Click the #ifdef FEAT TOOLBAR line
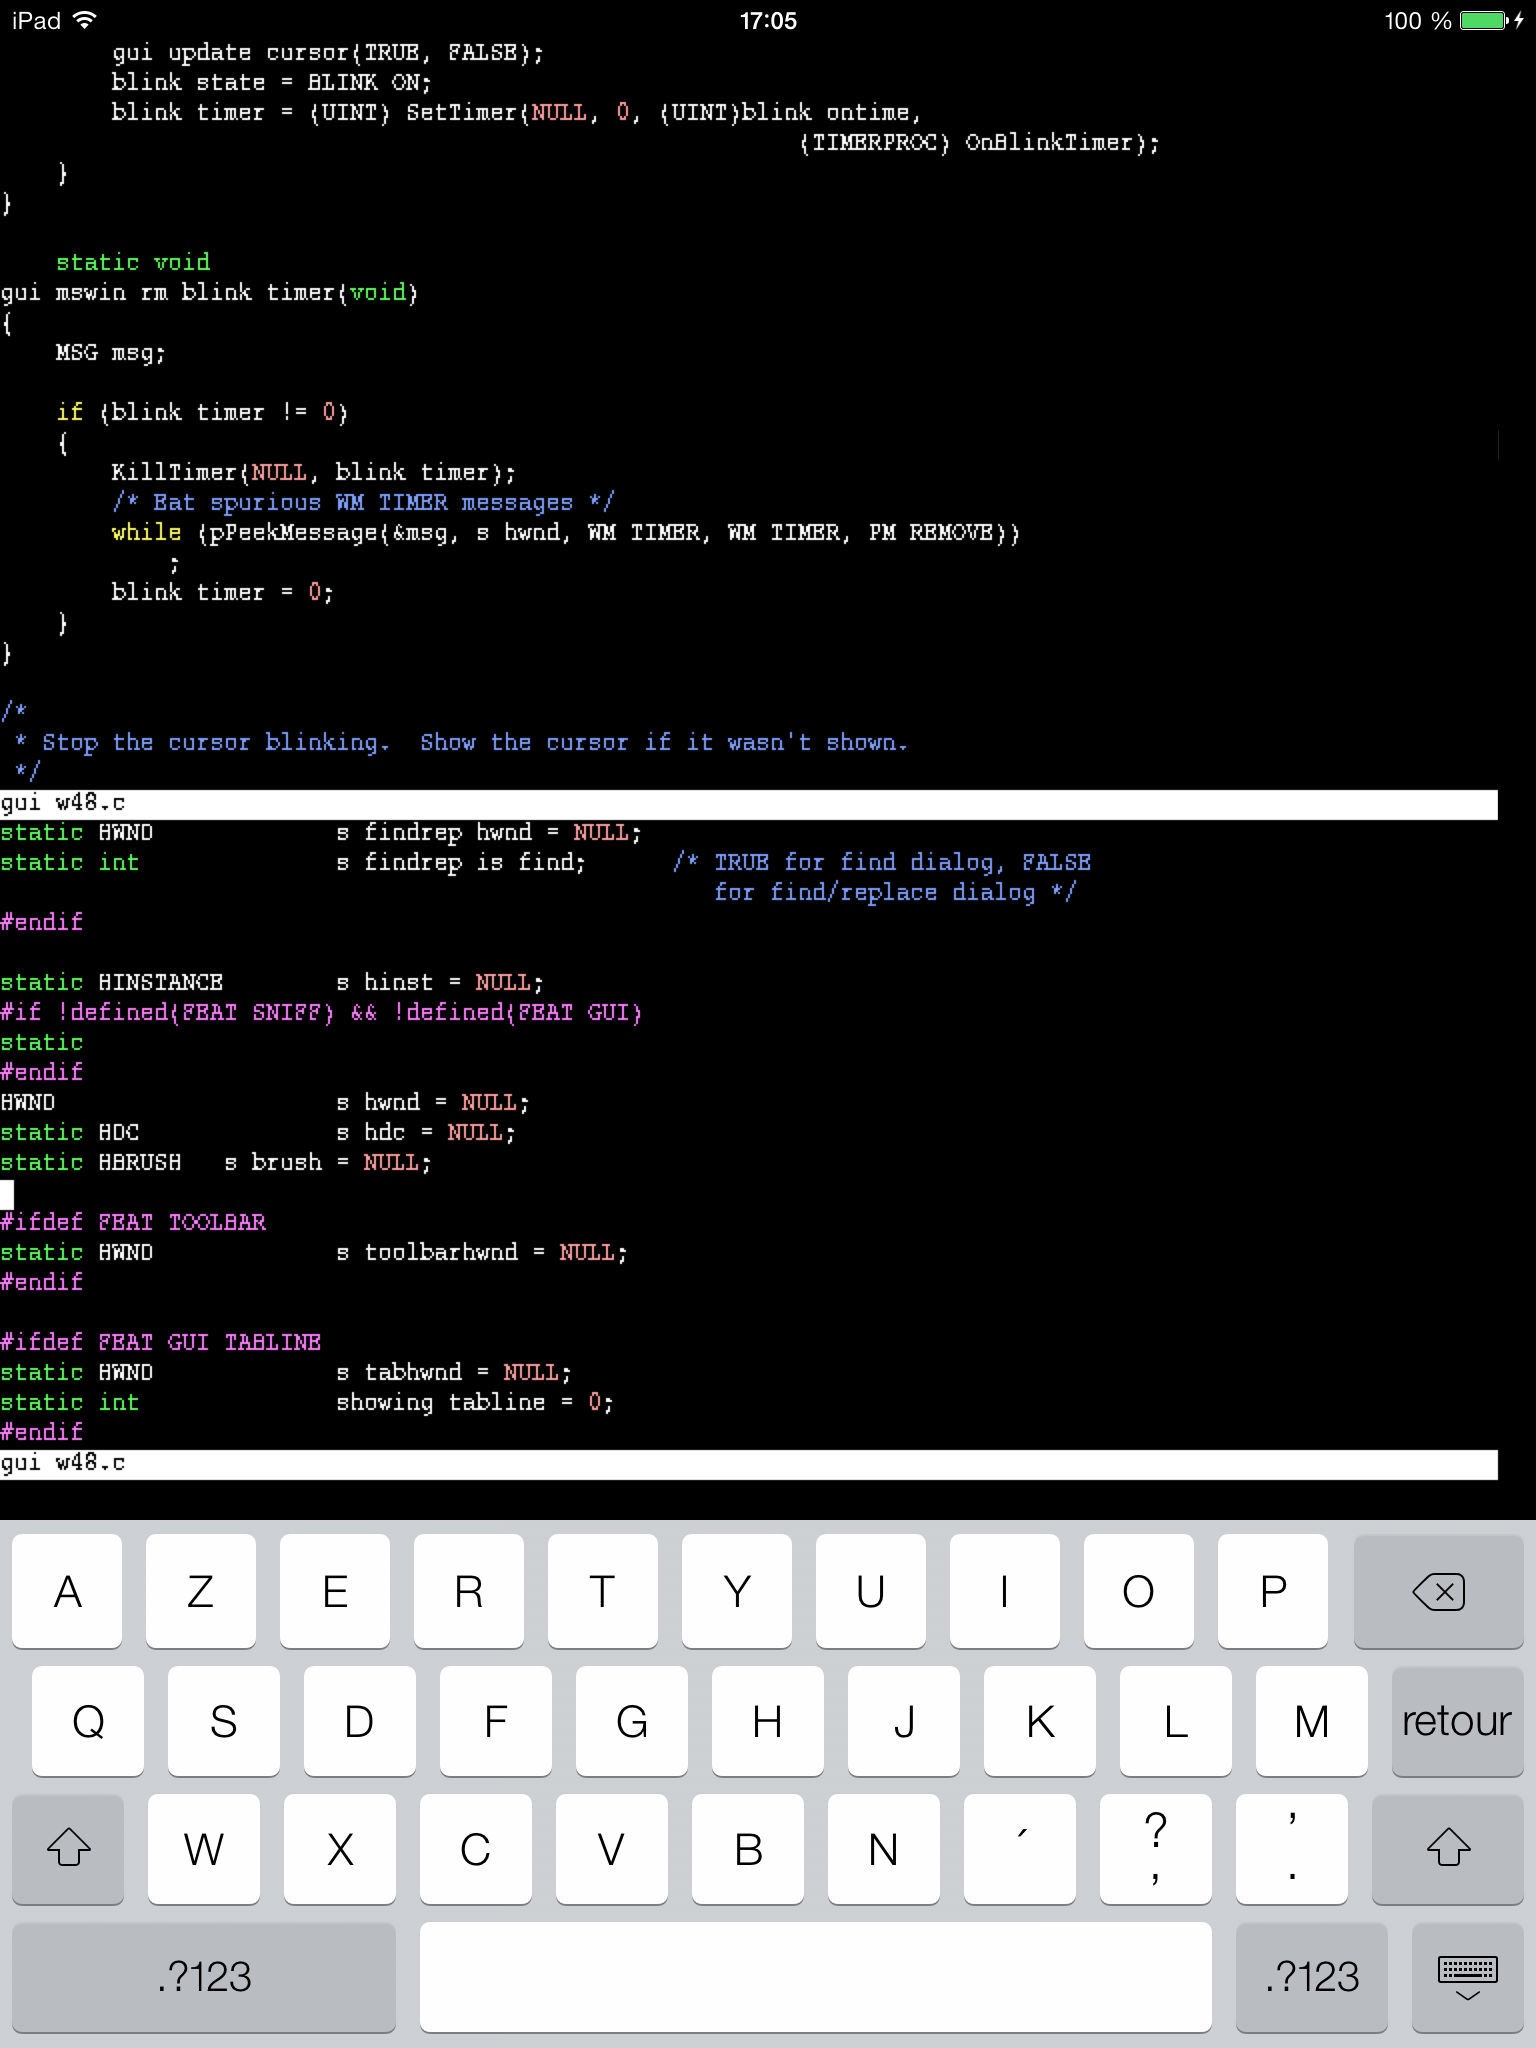1536x2048 pixels. point(134,1222)
